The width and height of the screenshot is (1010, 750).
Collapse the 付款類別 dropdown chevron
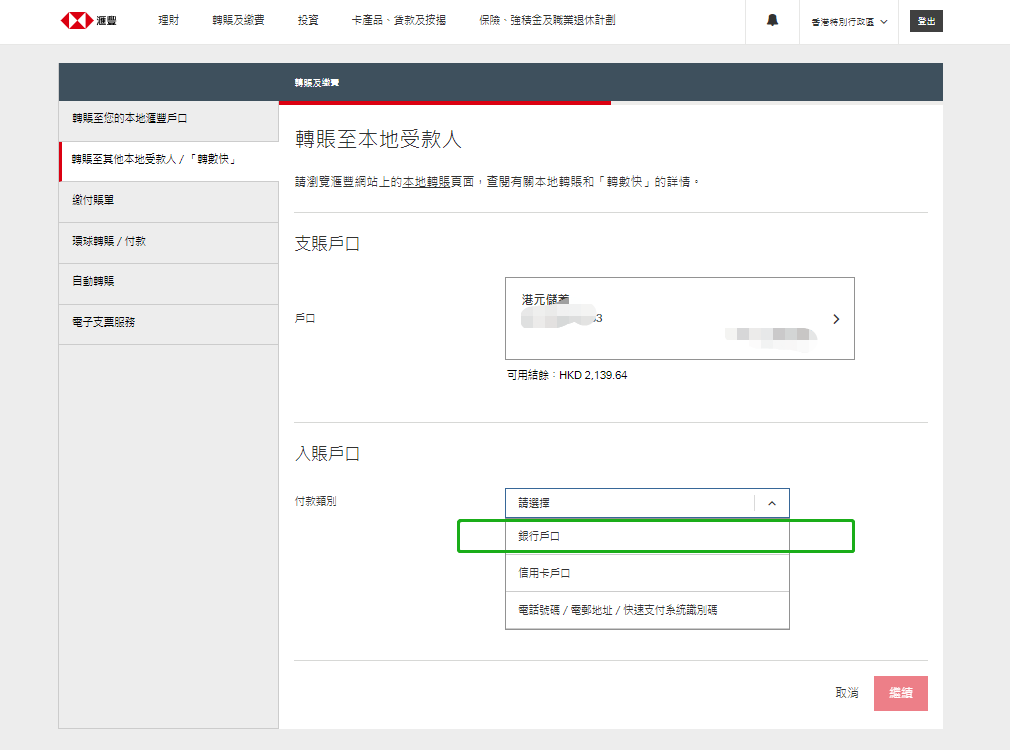pyautogui.click(x=771, y=503)
